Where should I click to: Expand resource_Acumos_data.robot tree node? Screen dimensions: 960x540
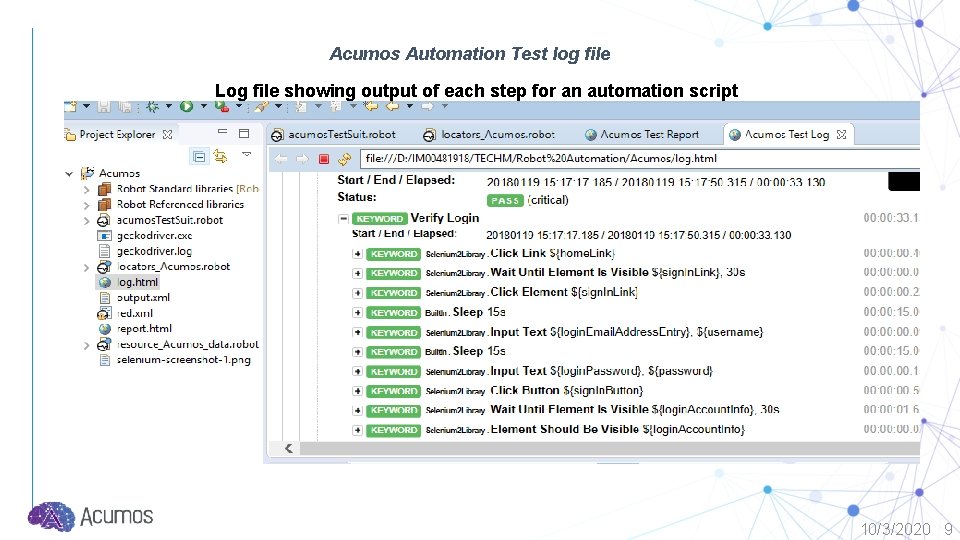pos(86,345)
